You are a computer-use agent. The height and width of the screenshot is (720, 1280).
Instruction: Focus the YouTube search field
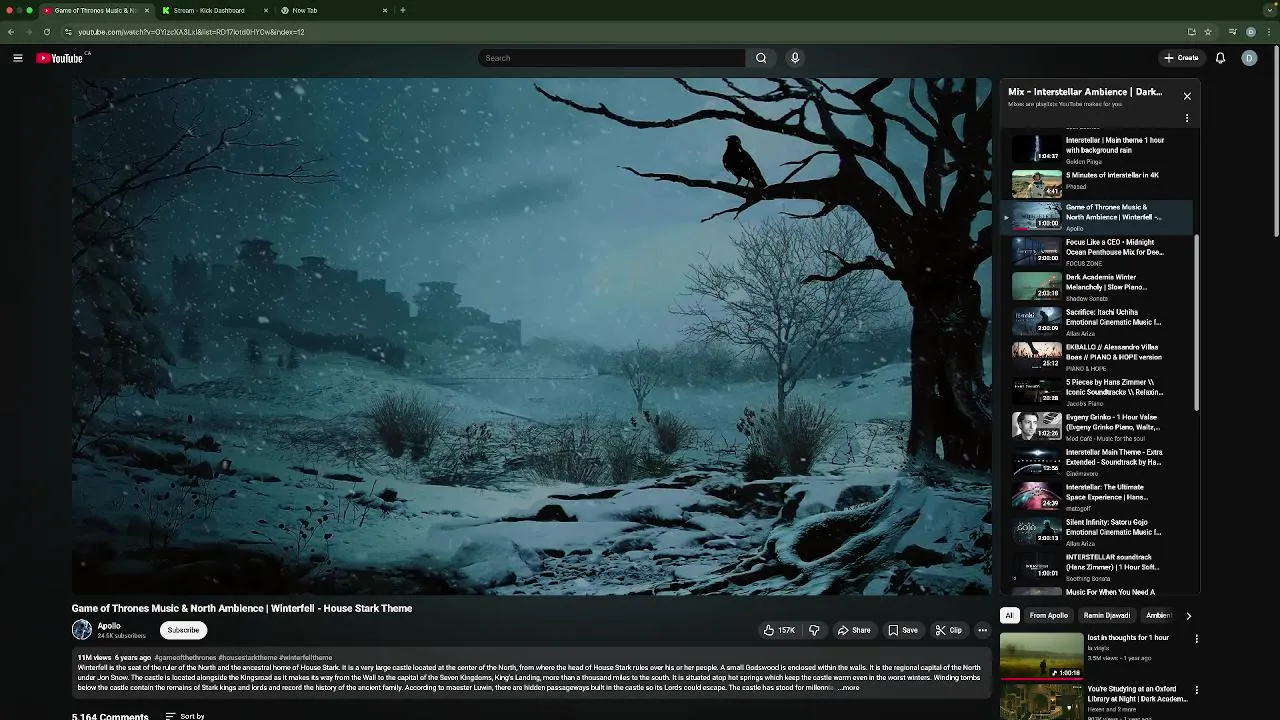tap(612, 58)
